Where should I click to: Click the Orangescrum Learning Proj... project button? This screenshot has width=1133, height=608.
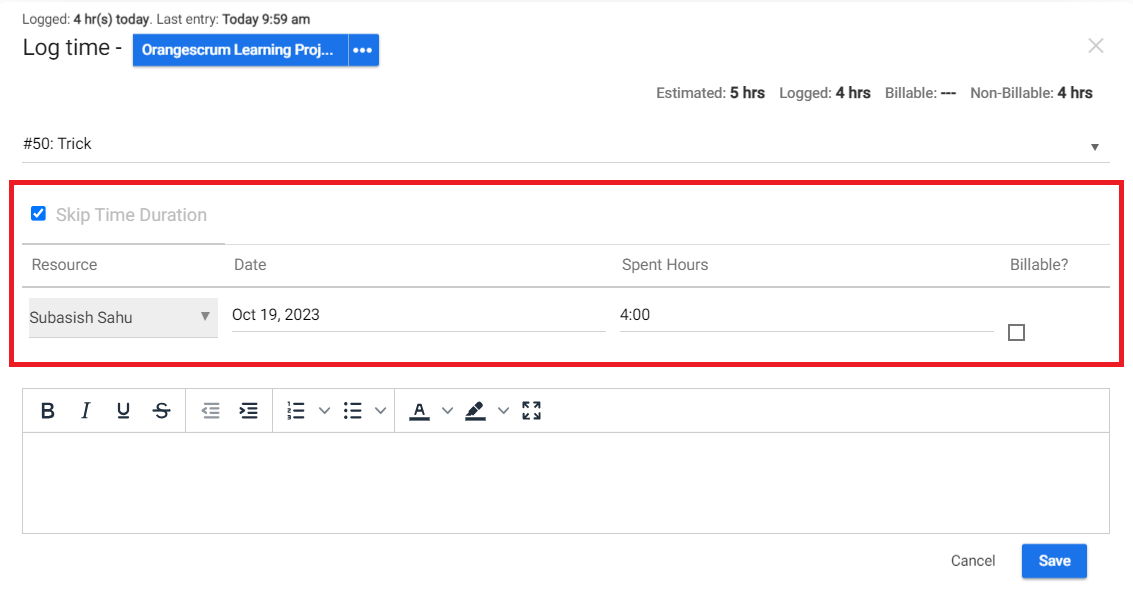coord(240,50)
